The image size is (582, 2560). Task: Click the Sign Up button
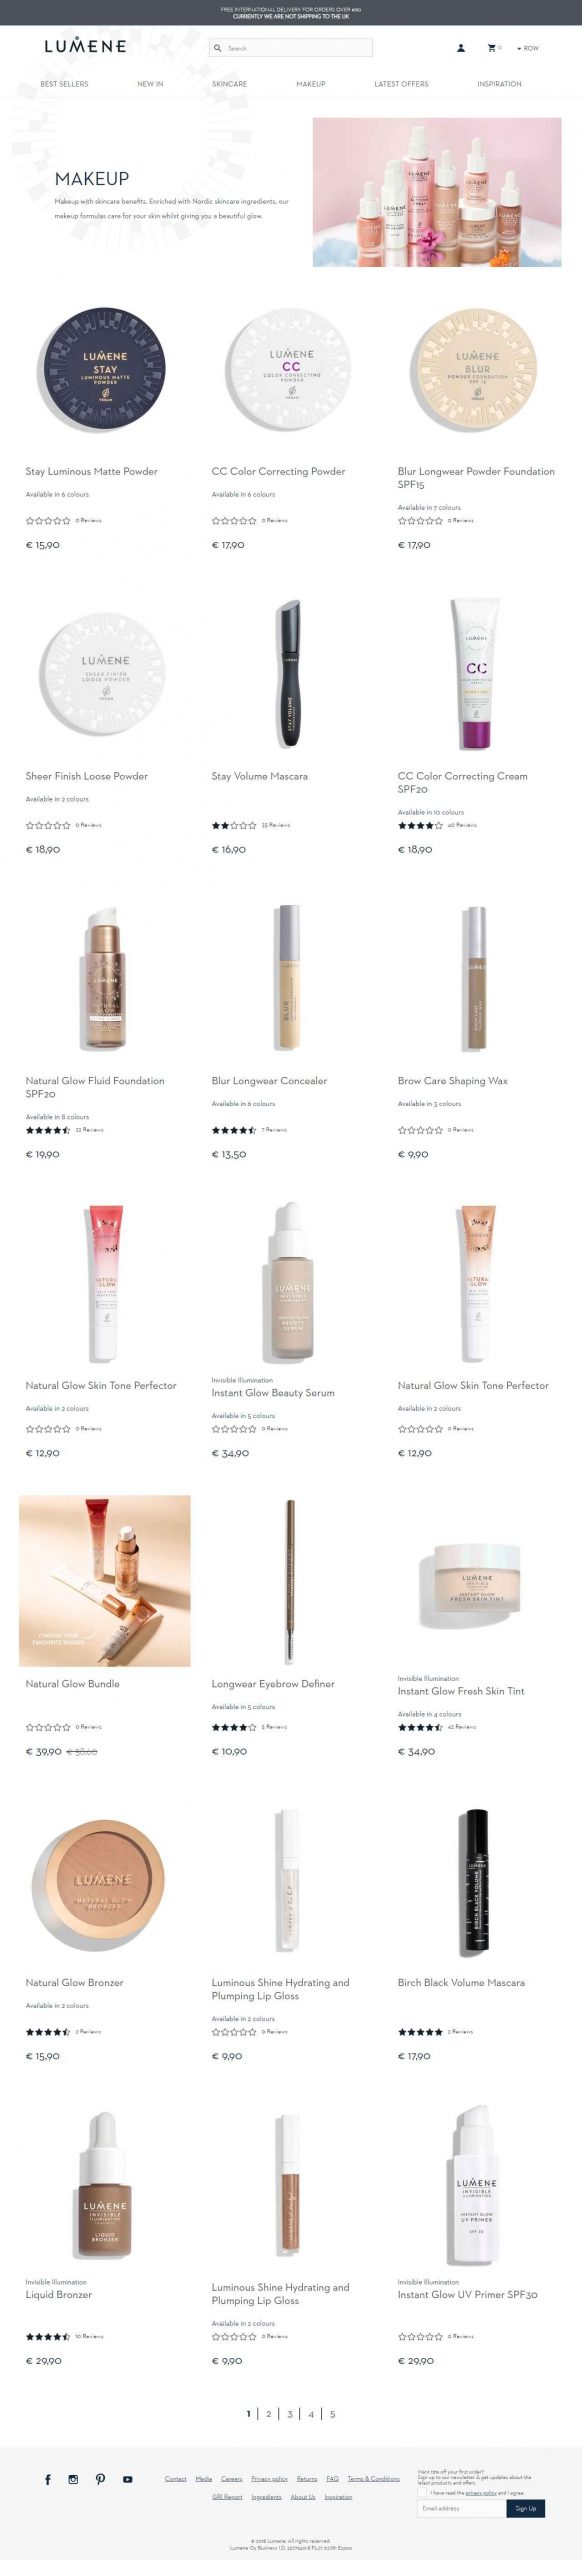(526, 2508)
